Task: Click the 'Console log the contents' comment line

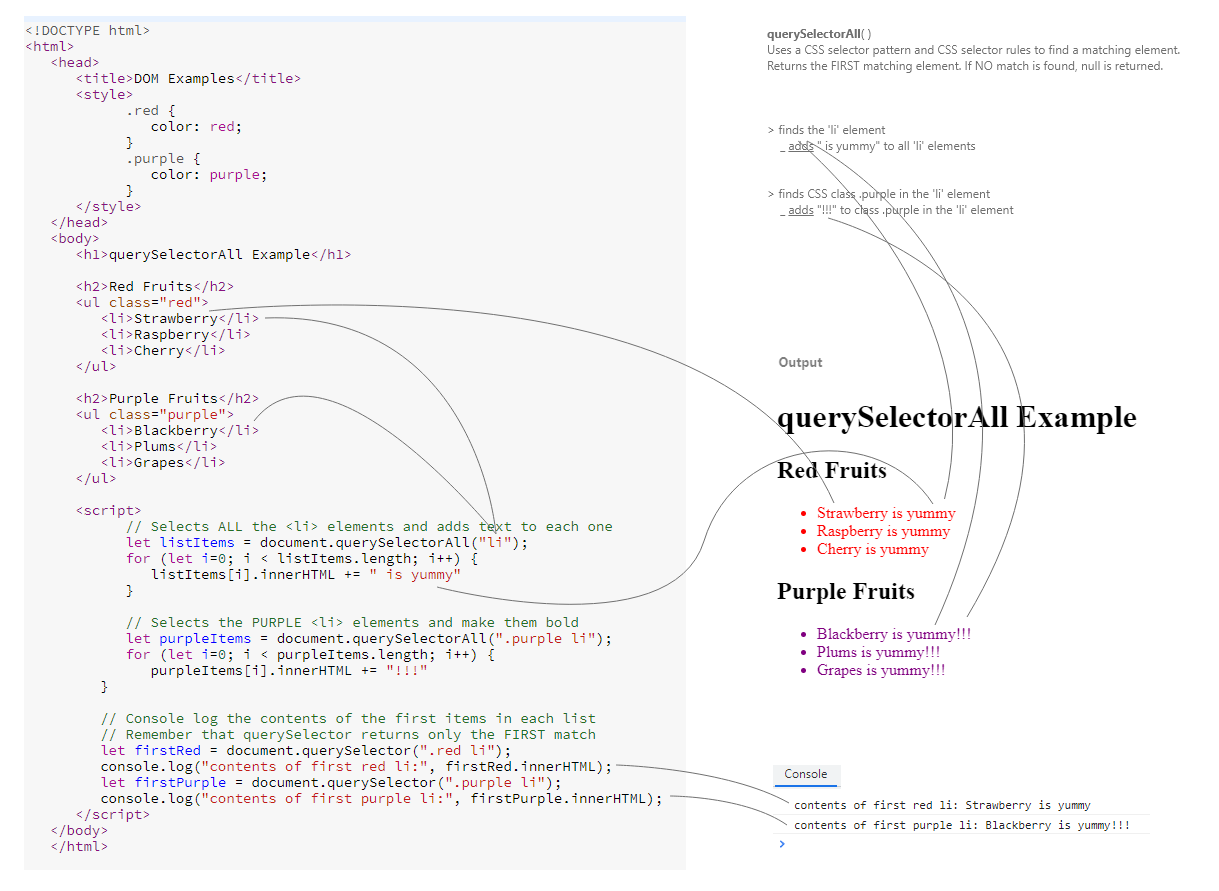Action: [x=348, y=718]
